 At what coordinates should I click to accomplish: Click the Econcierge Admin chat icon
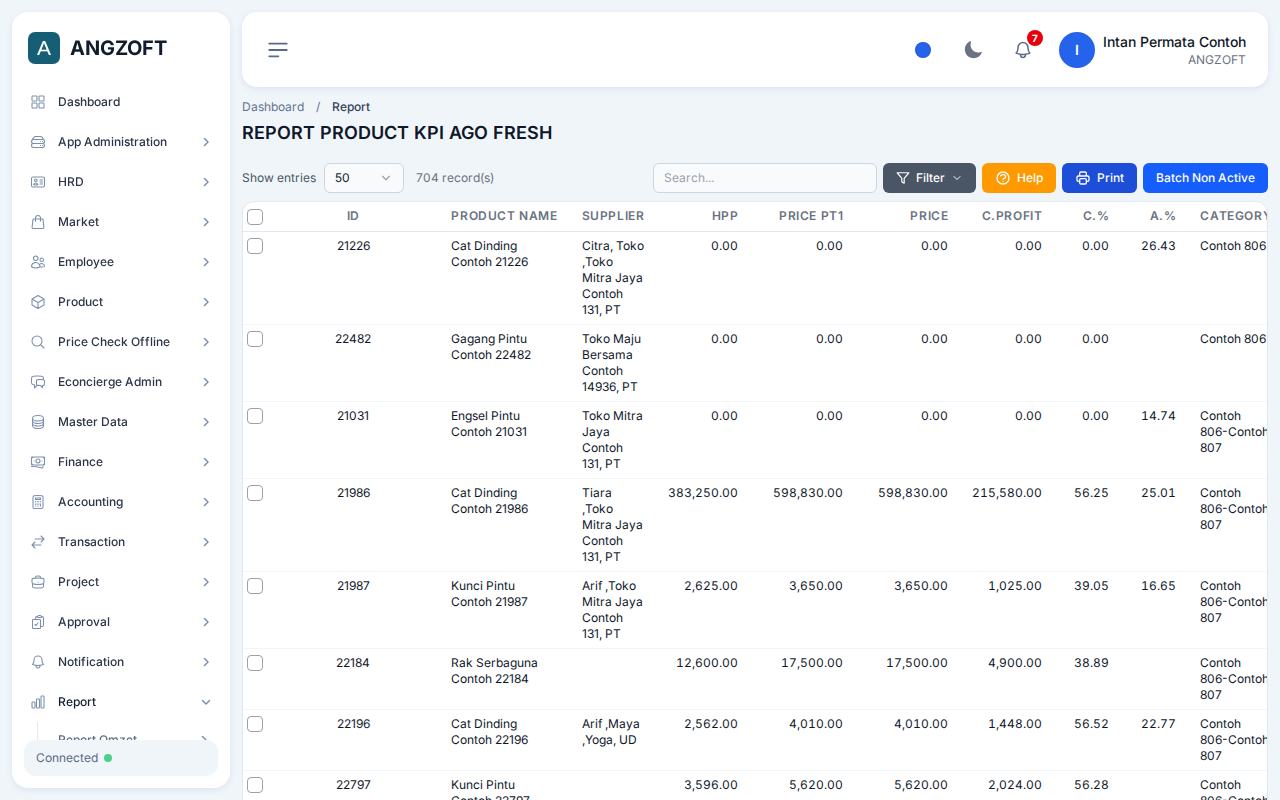38,382
